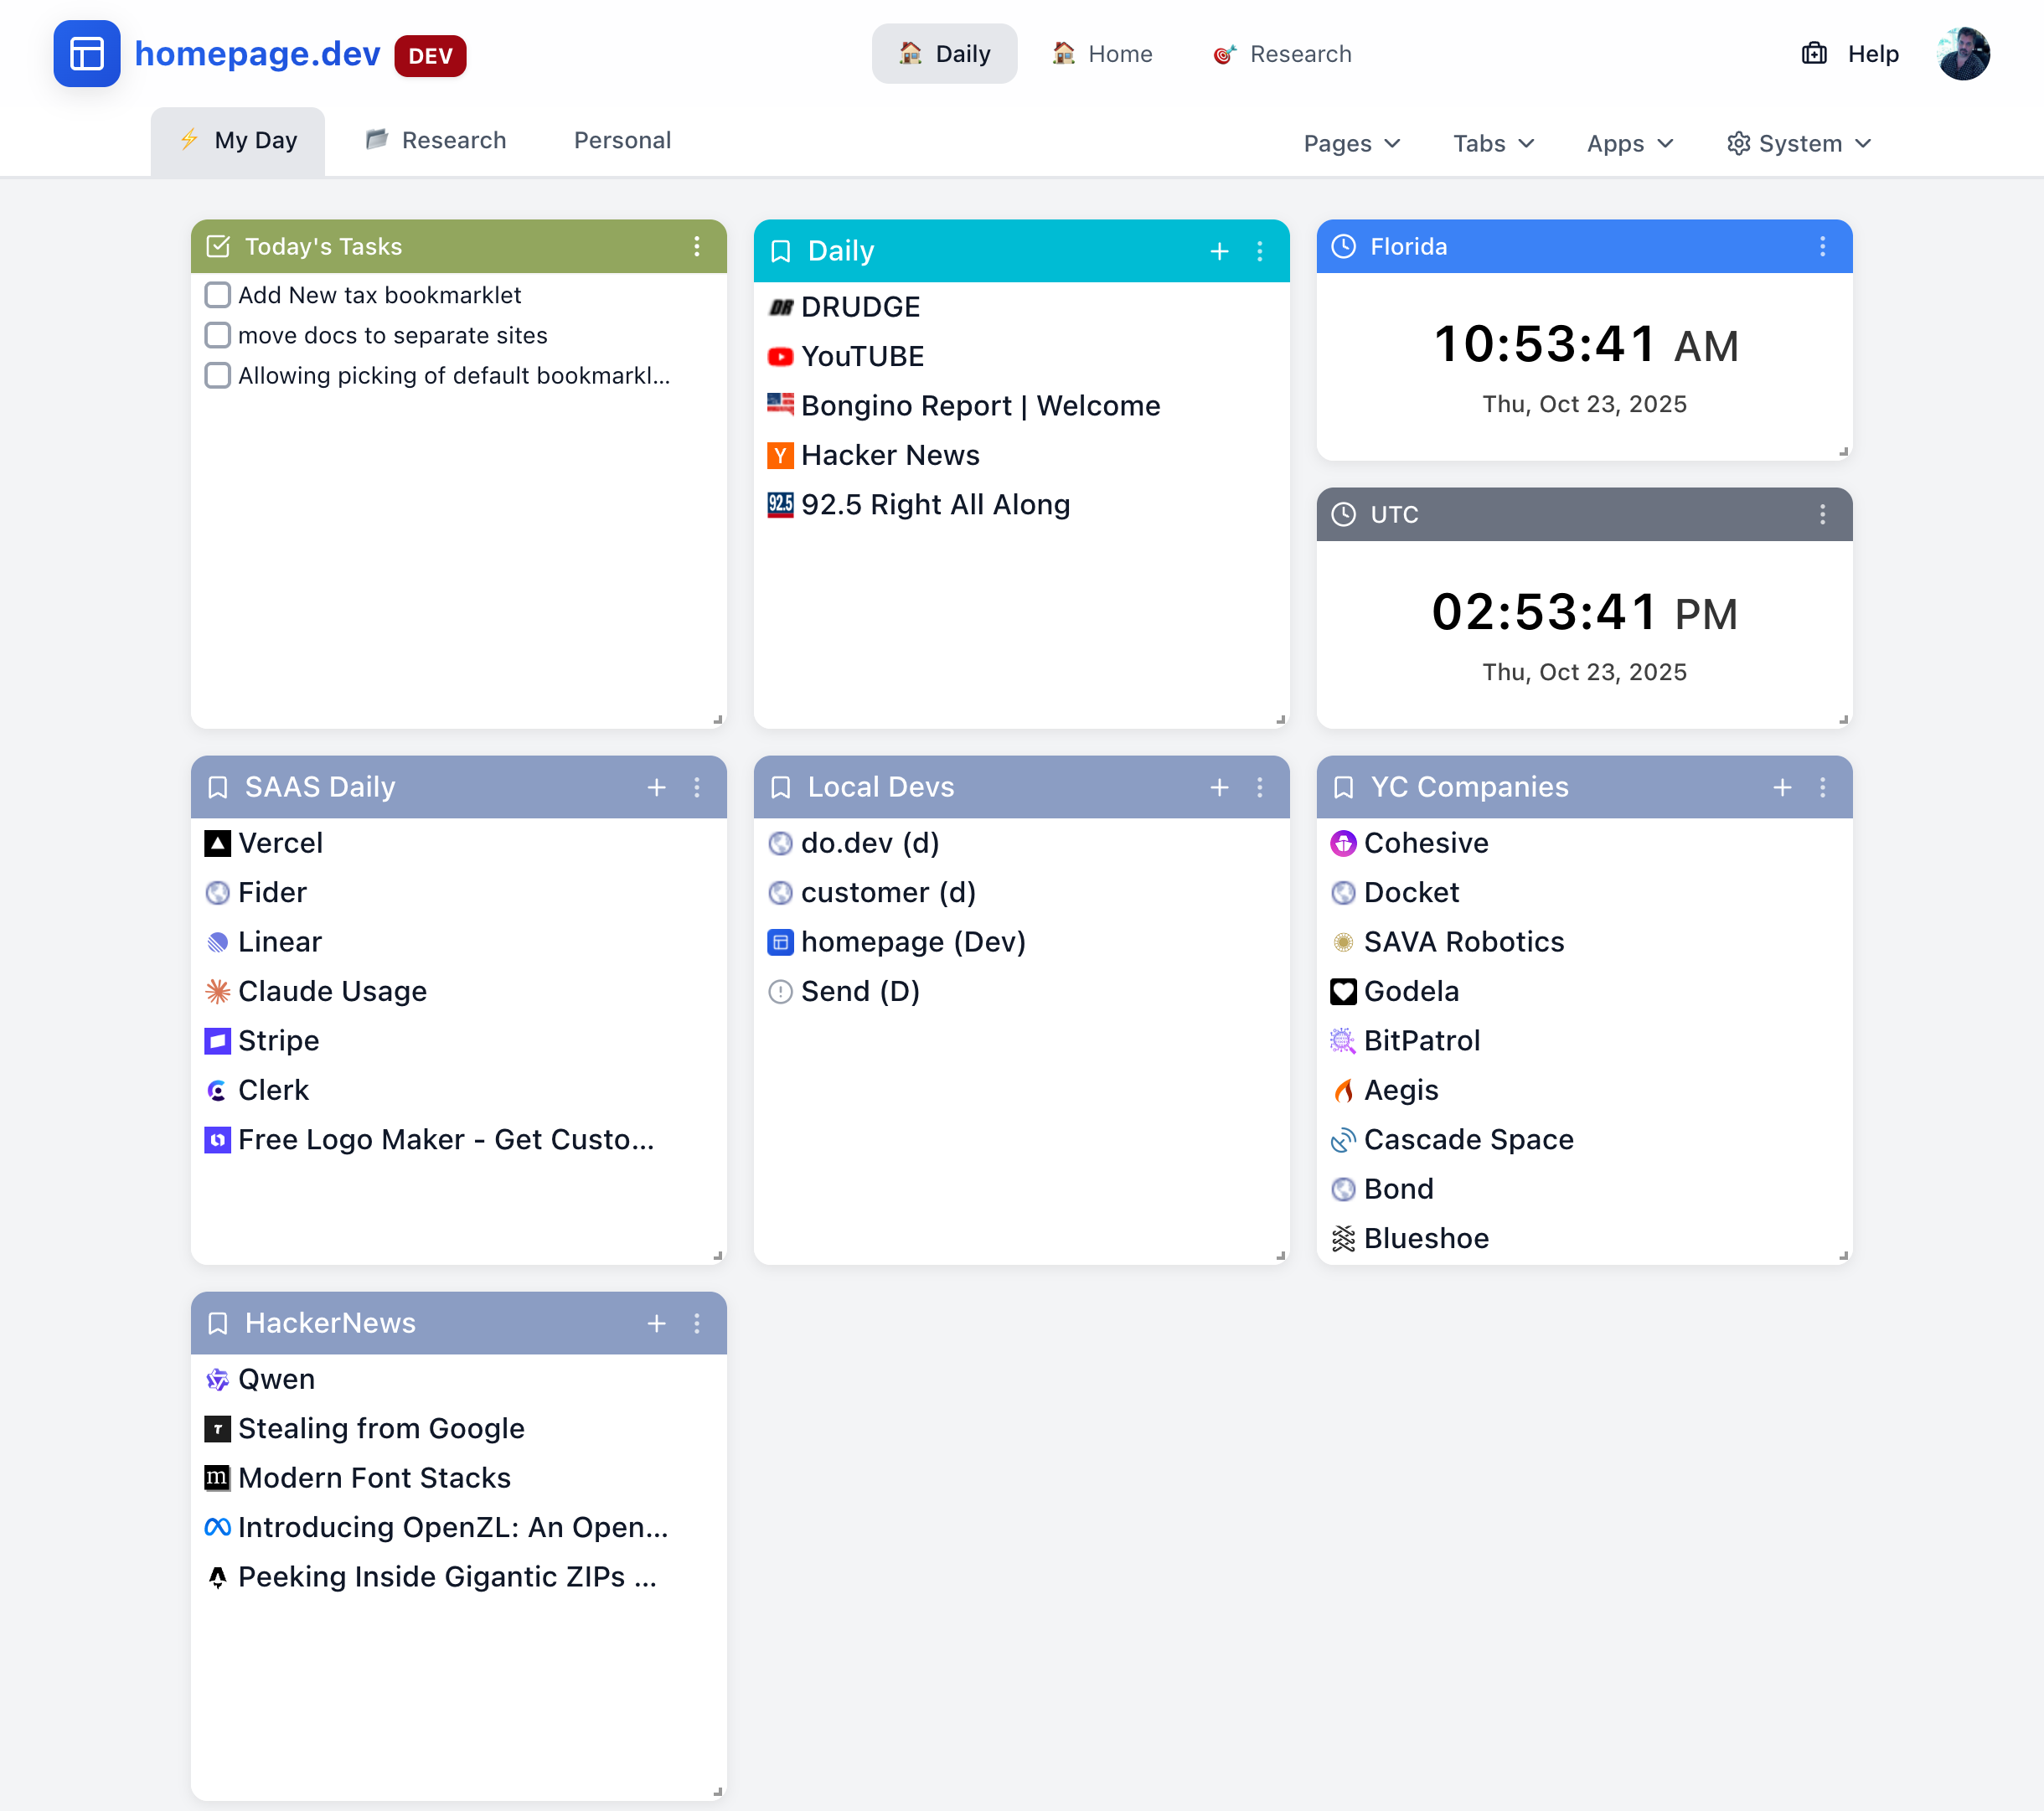Mark Allowing picking of default bookmarklet complete
The image size is (2044, 1811).
point(218,375)
